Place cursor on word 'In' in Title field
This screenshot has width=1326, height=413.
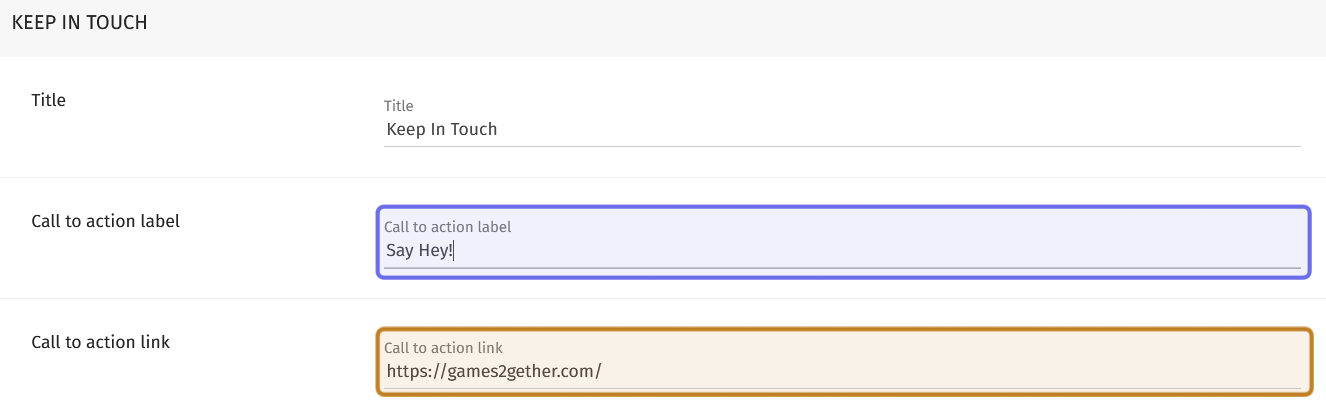point(438,129)
